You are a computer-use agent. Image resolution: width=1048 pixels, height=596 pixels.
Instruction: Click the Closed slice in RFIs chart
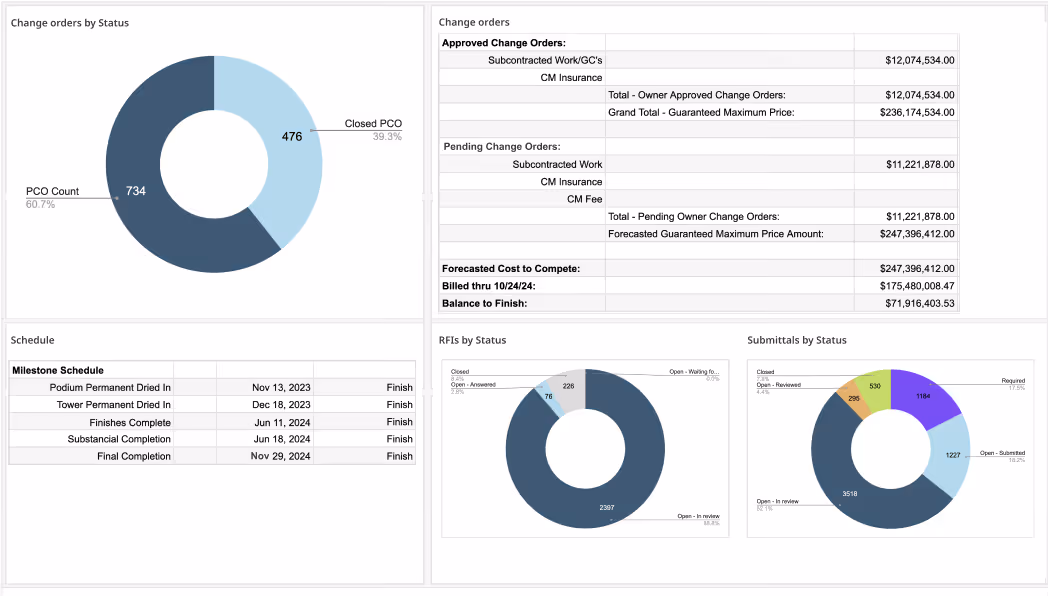pyautogui.click(x=567, y=386)
